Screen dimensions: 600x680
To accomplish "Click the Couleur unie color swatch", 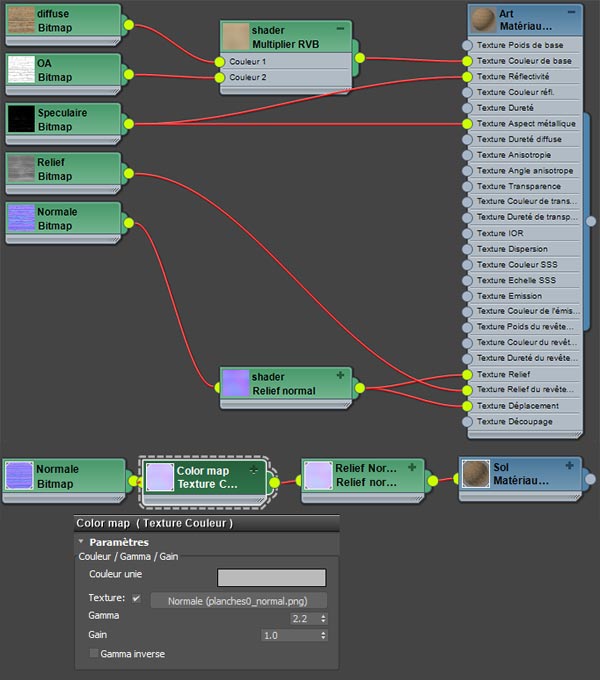I will click(272, 577).
